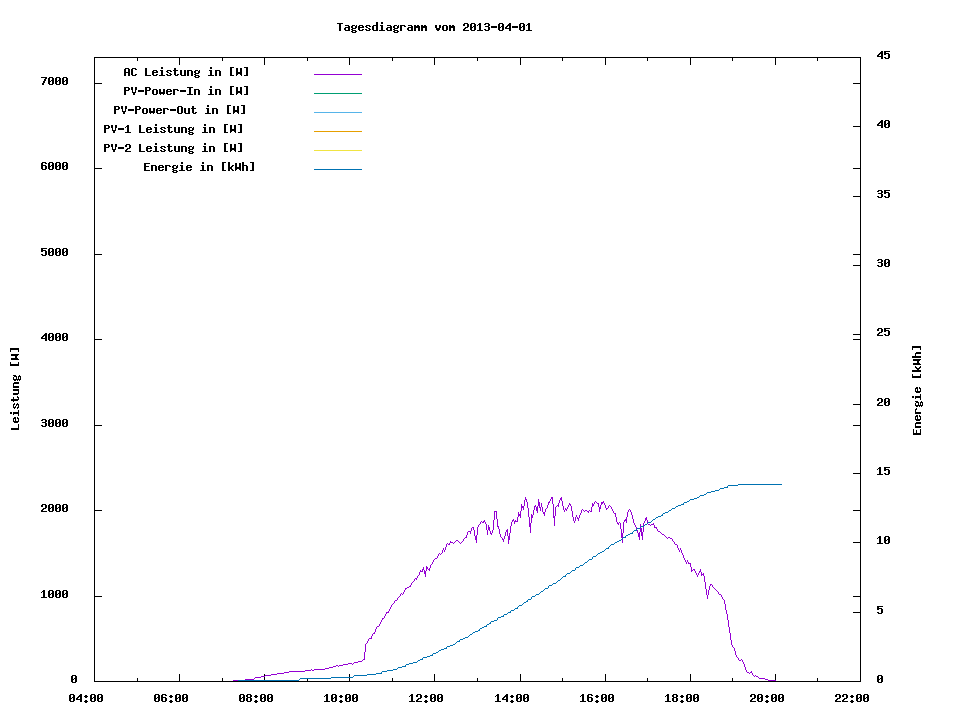
Task: Select the 22:00 time axis label
Action: point(852,698)
